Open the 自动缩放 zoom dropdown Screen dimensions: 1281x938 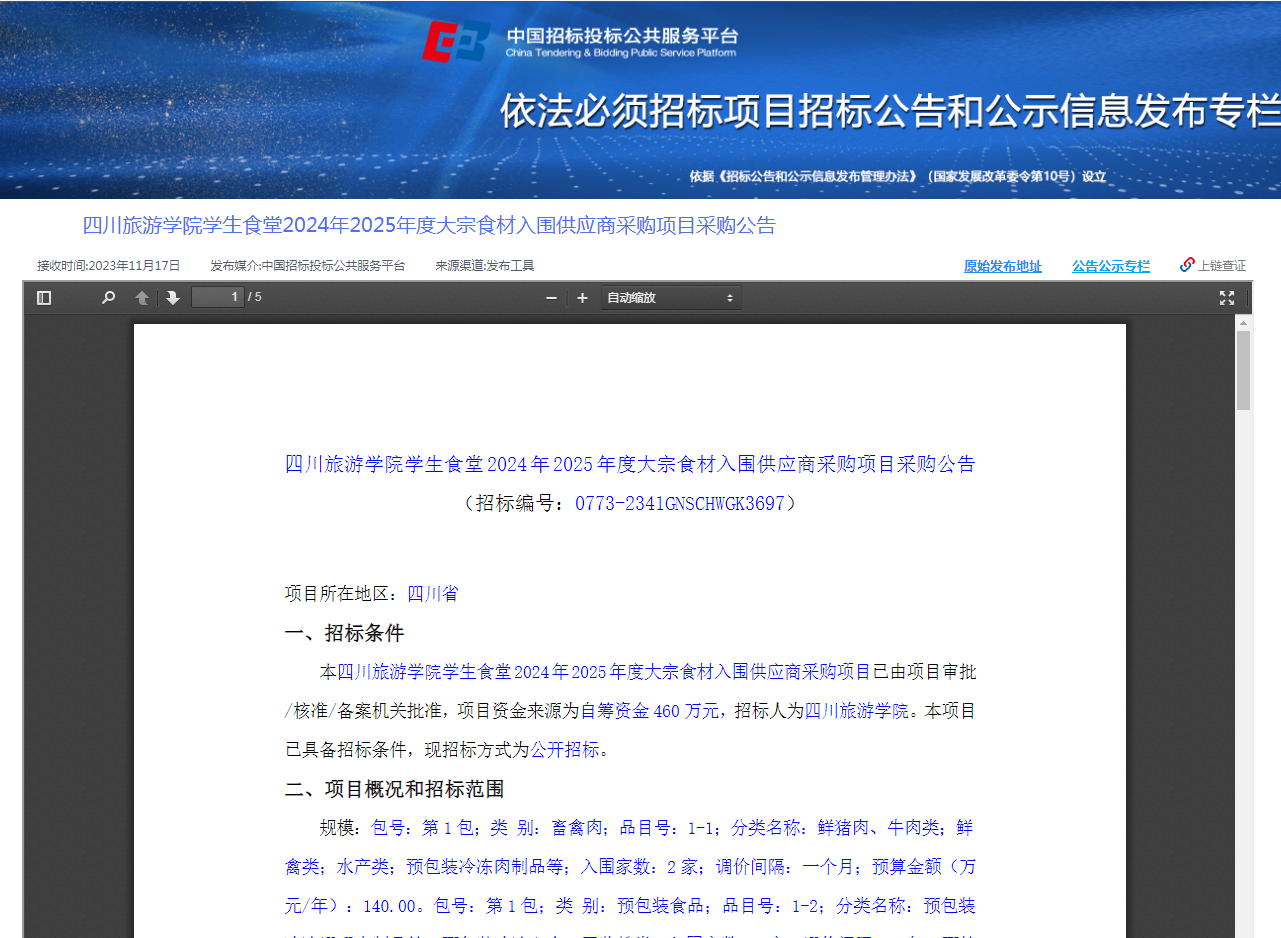pyautogui.click(x=670, y=298)
